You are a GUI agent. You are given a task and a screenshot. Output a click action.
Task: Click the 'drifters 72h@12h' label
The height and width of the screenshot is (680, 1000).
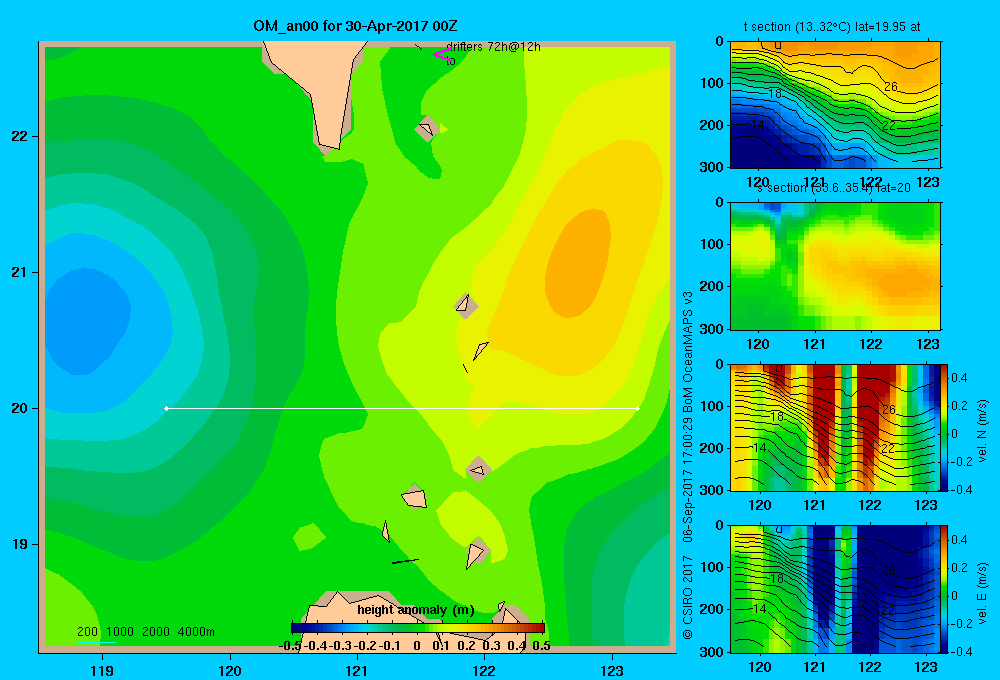(493, 47)
